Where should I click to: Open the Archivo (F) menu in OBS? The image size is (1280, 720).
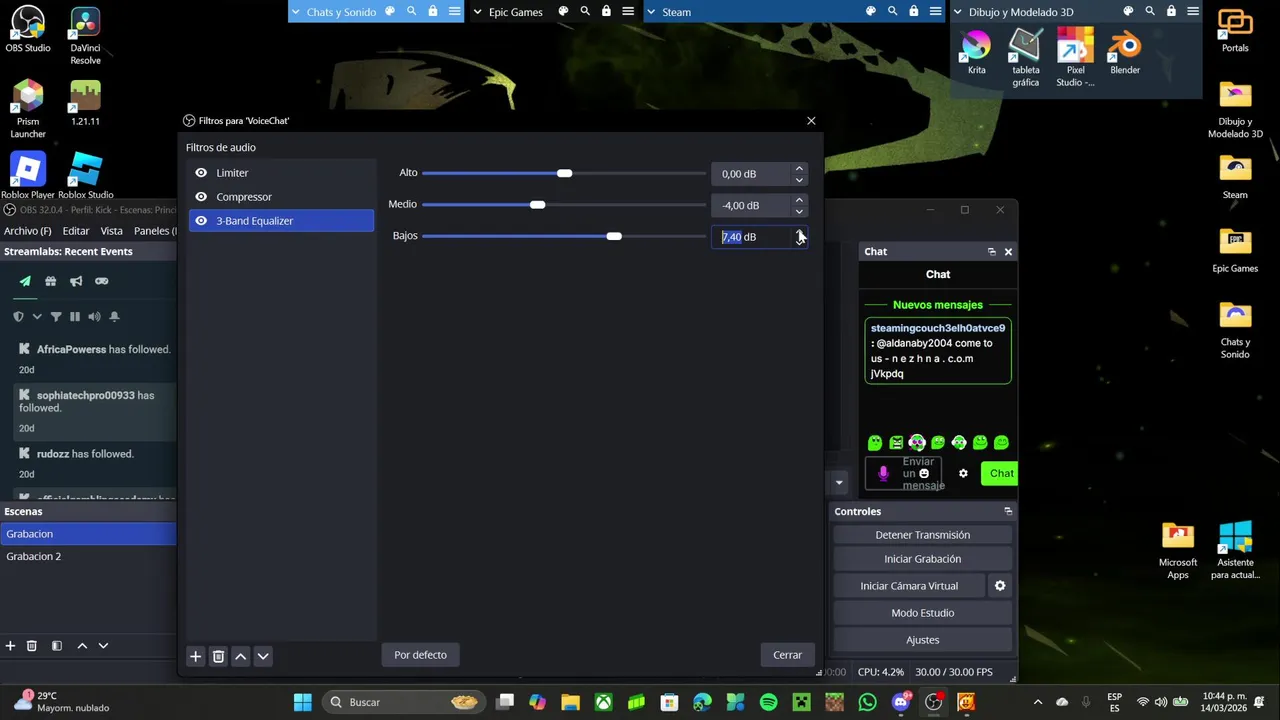[27, 231]
